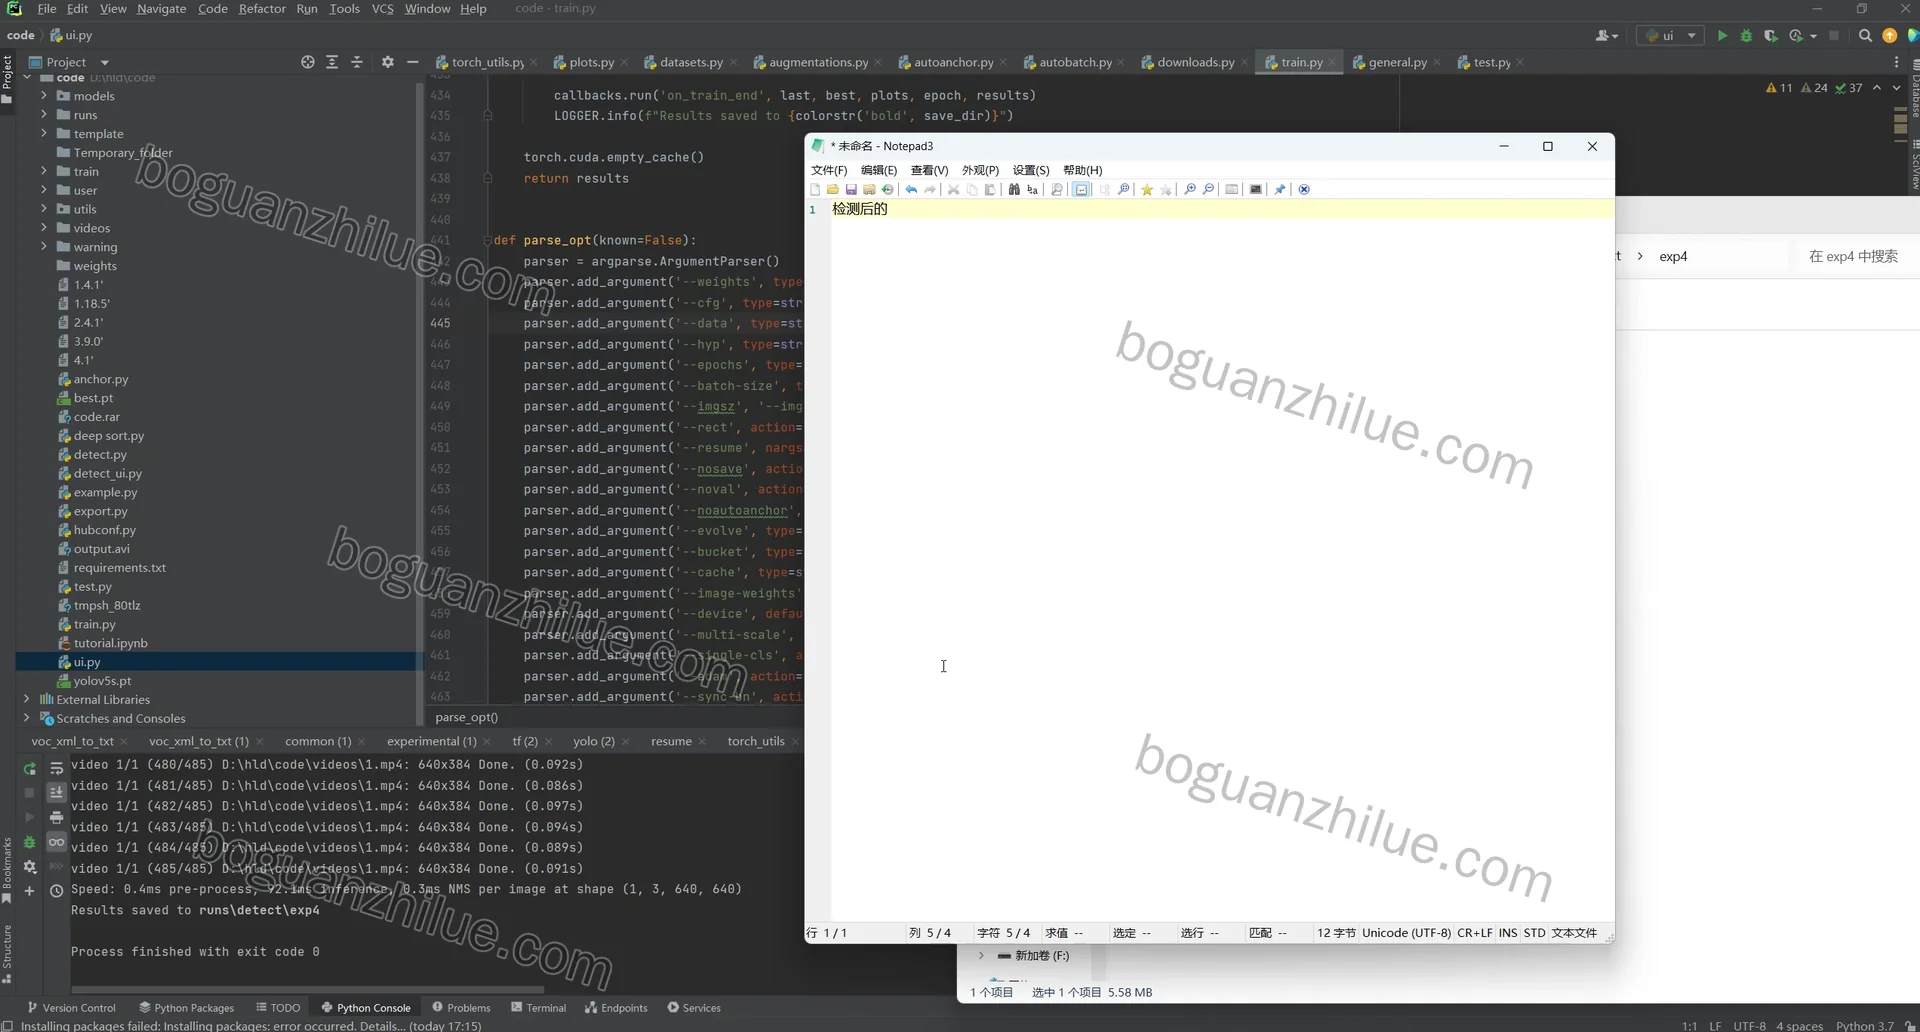
Task: Click the Open file icon in Notepad3
Action: (x=833, y=189)
